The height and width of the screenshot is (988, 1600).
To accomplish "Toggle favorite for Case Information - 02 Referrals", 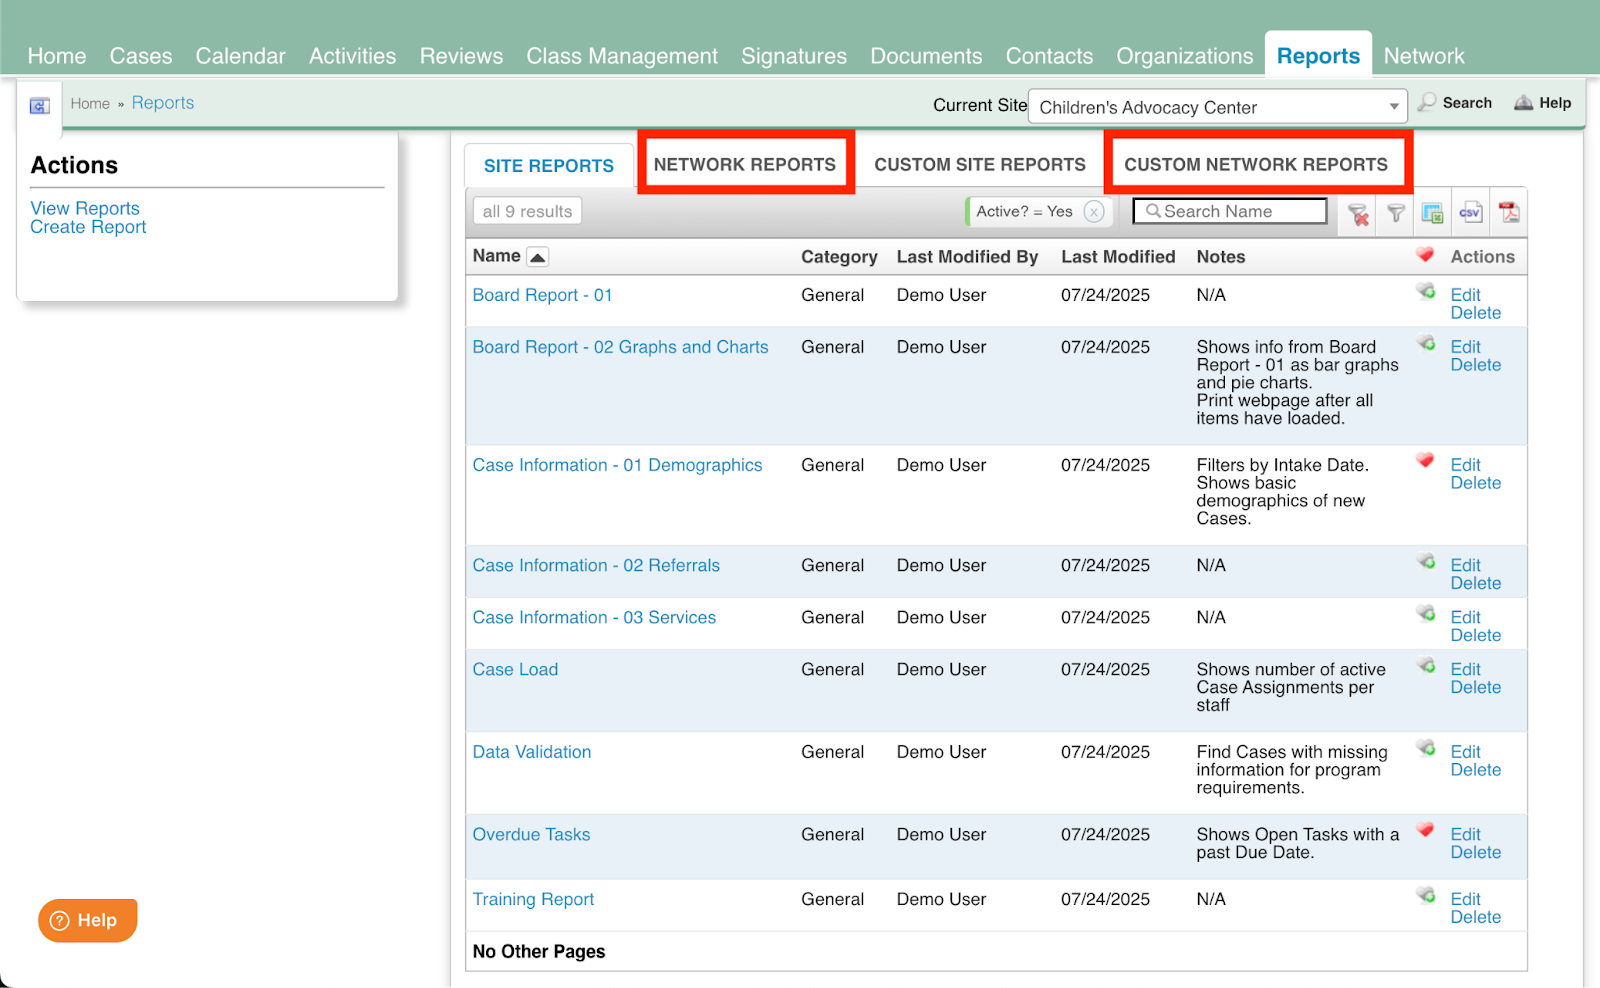I will (1426, 561).
